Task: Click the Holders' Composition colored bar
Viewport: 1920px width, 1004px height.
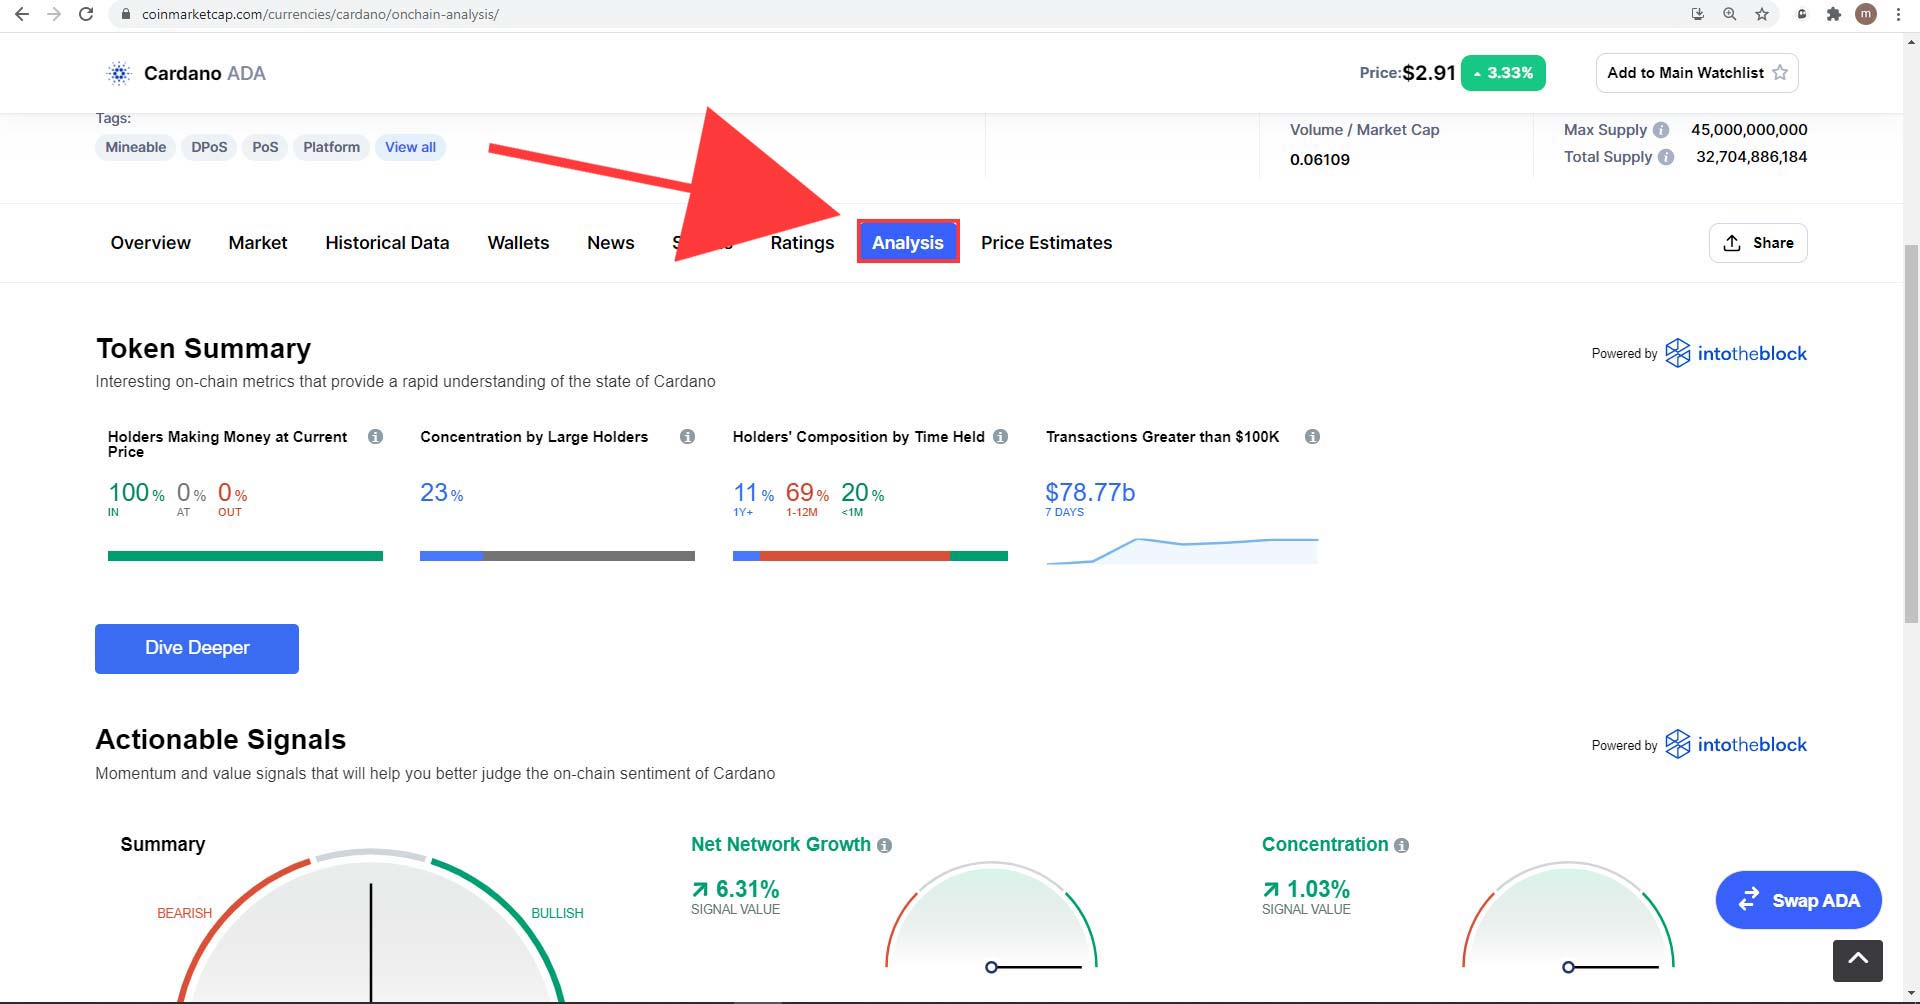Action: 870,556
